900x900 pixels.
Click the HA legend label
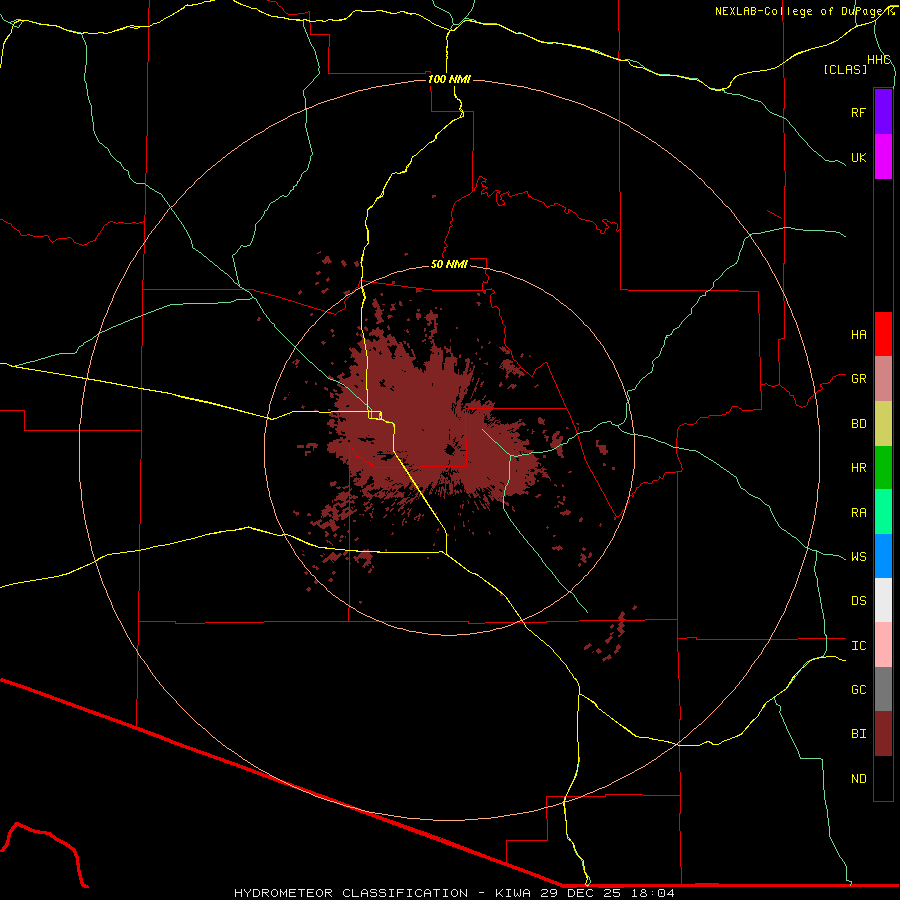coord(858,334)
